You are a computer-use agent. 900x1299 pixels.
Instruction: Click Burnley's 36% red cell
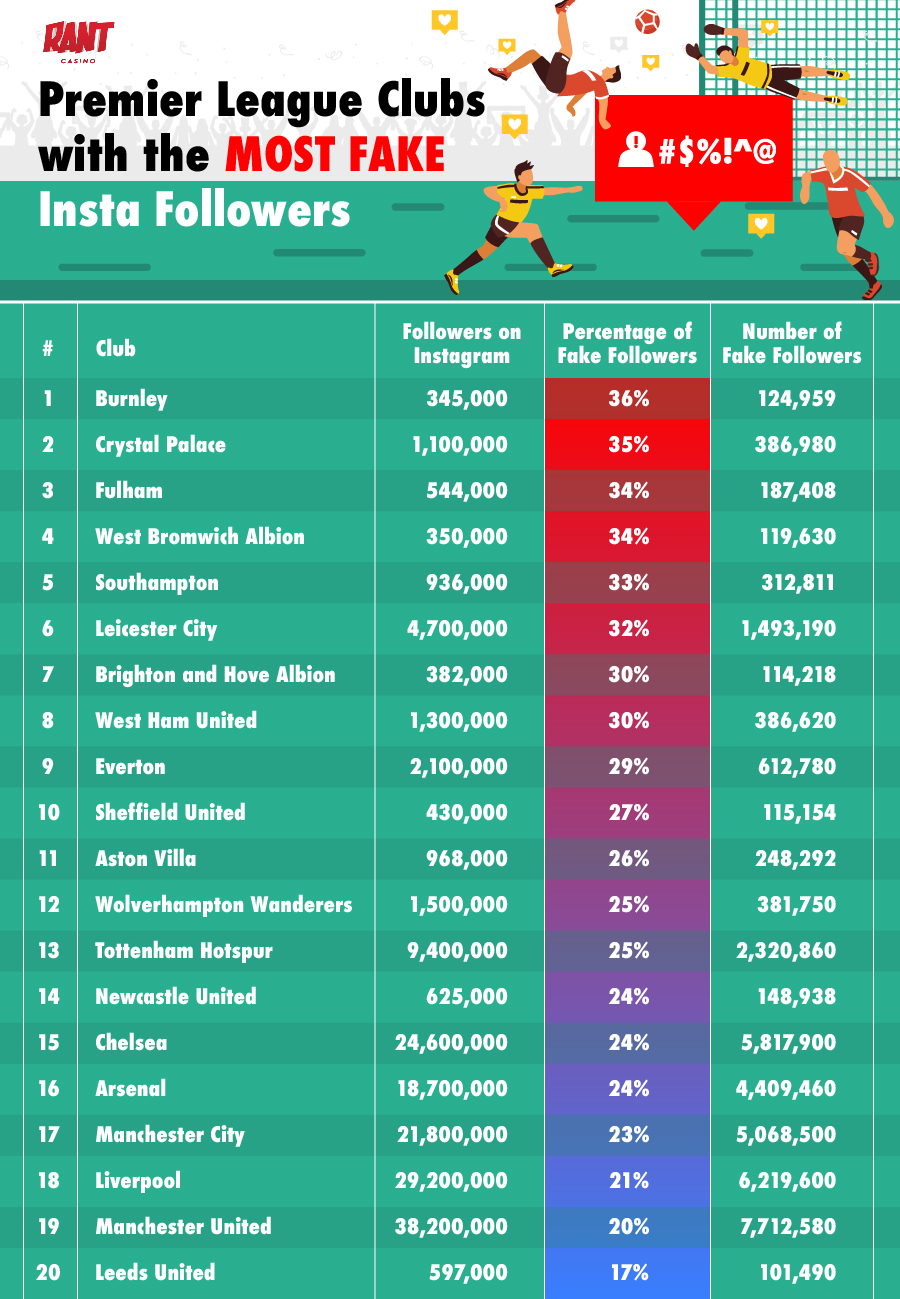point(628,399)
